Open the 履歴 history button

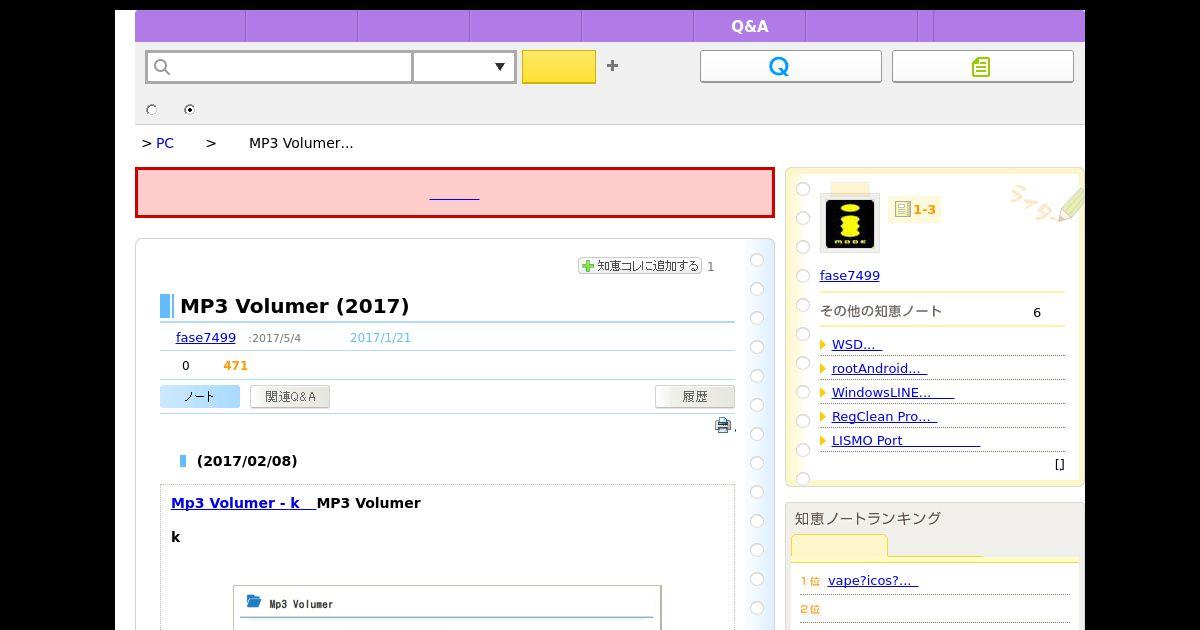(695, 397)
